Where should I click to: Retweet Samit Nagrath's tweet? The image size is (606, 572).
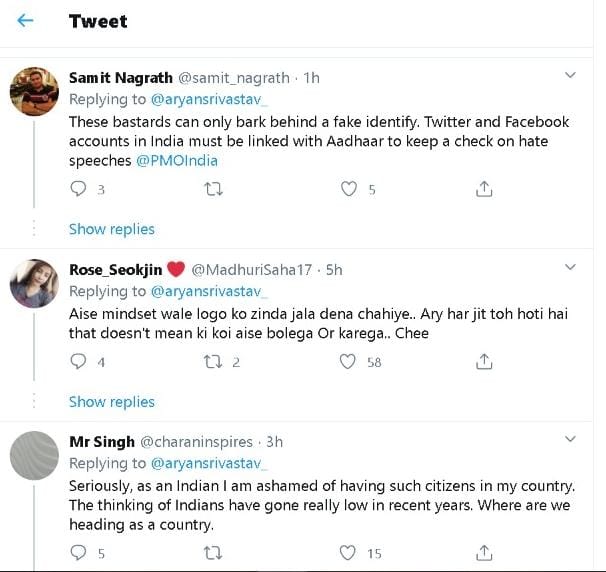[212, 188]
